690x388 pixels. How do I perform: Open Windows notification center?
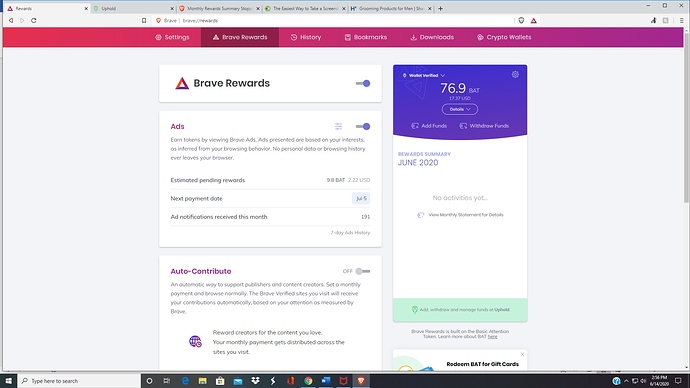[678, 381]
